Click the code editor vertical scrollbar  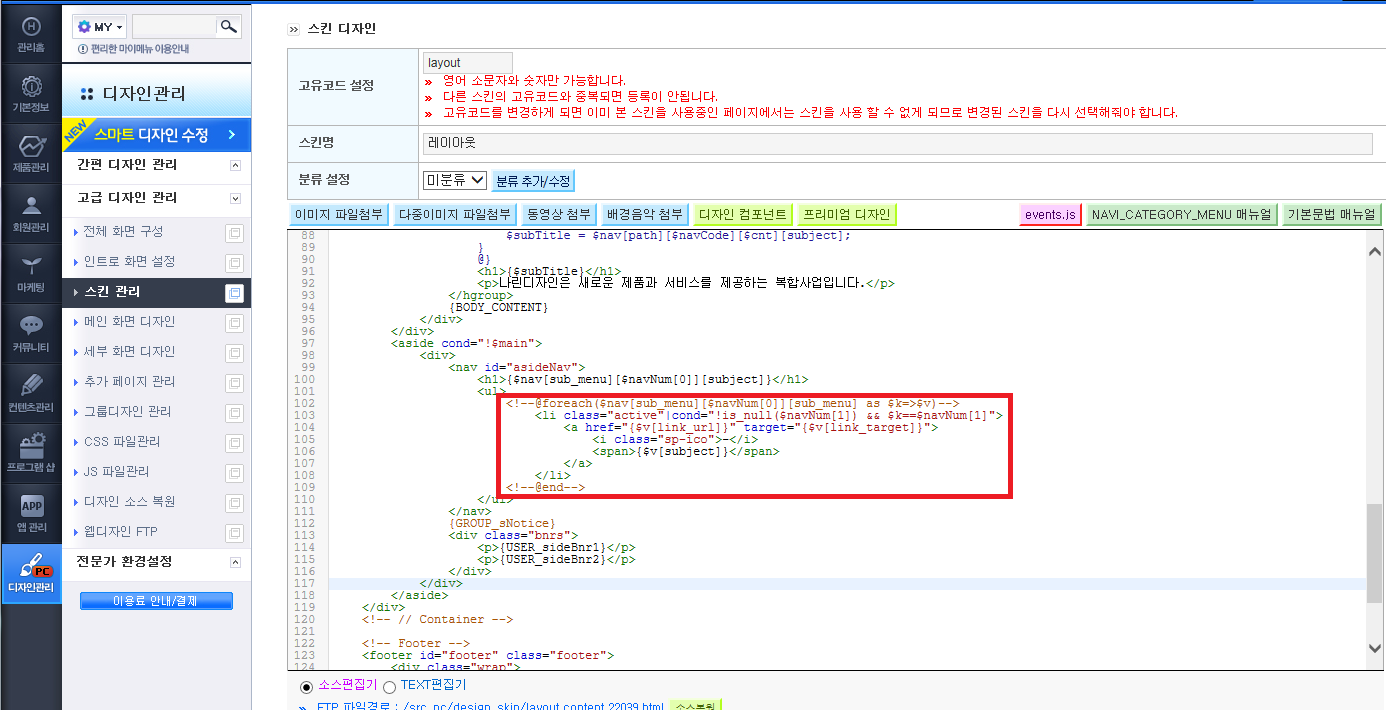point(1376,448)
